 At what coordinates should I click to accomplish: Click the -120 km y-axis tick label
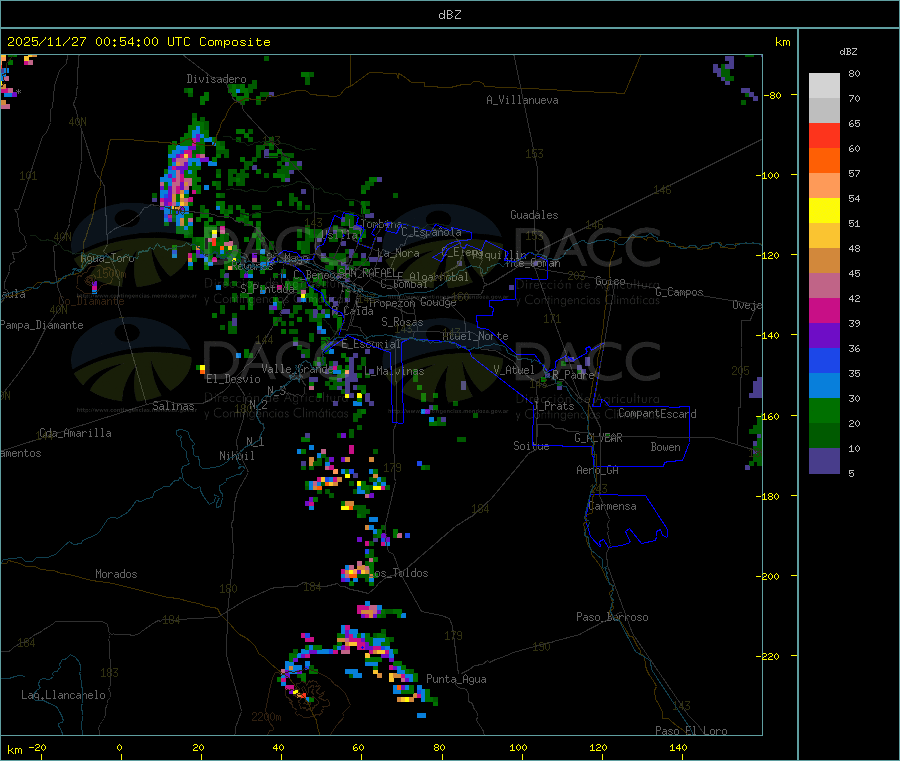[x=767, y=255]
